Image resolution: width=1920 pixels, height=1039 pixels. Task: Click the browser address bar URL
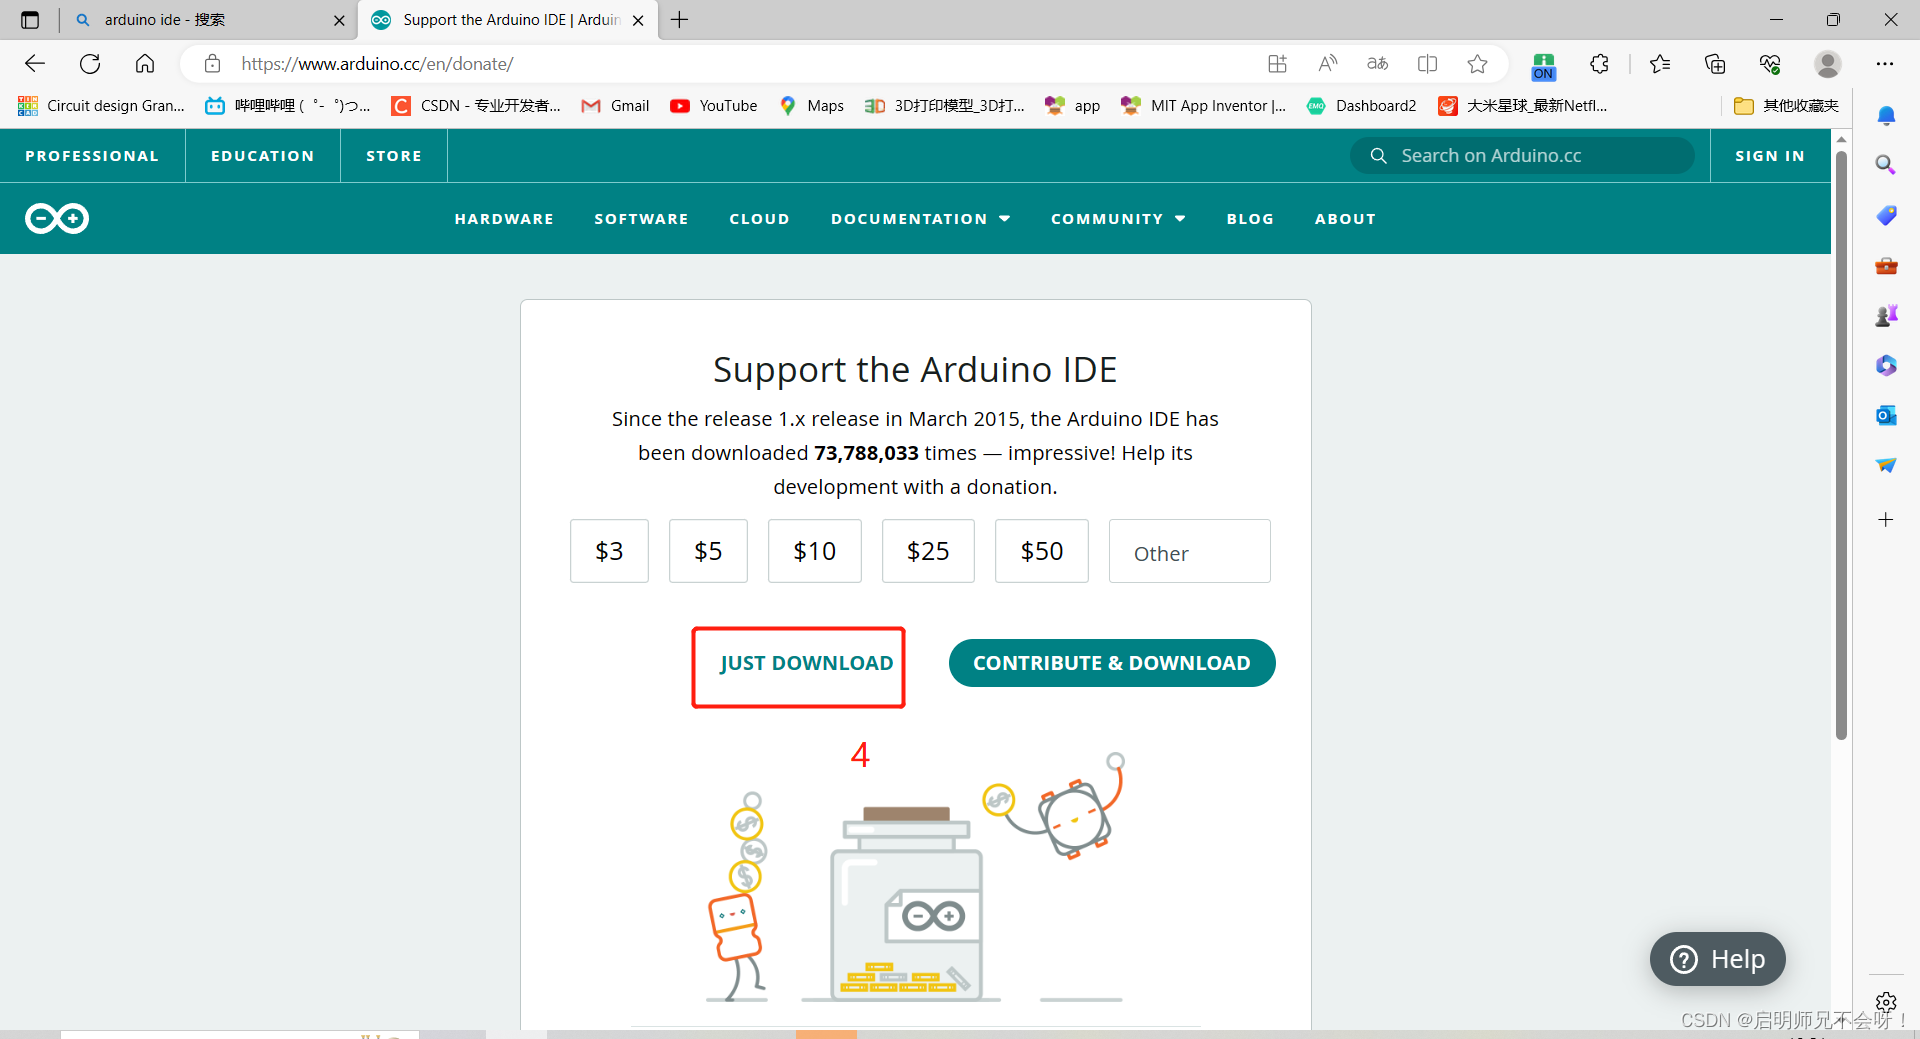point(378,64)
